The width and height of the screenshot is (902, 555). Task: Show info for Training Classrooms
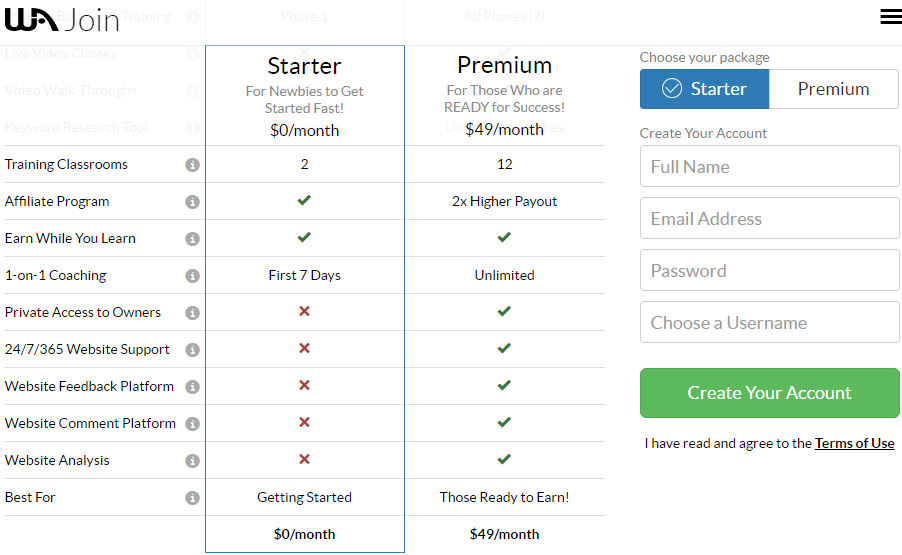192,165
